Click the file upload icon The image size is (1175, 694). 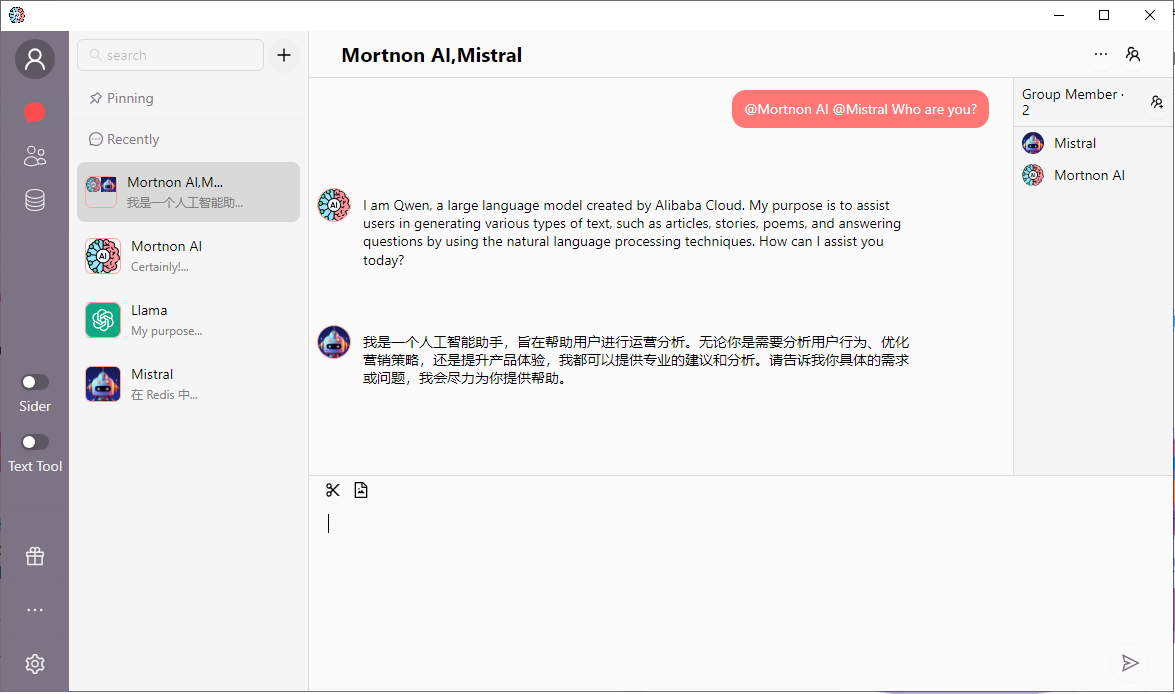pos(361,490)
